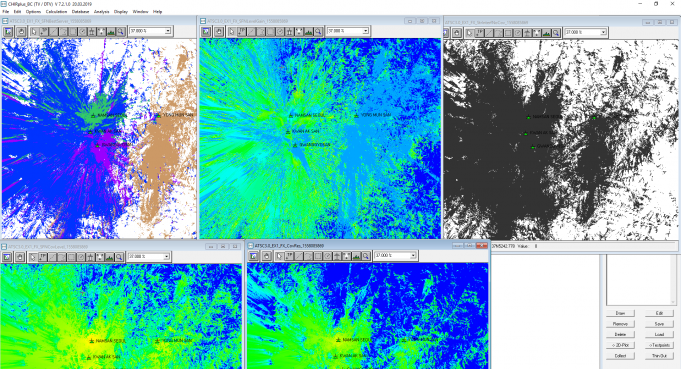Select the transmitter tower icon in LevelGain toolbar
Viewport: 681px width, 369px height.
pyautogui.click(x=289, y=31)
